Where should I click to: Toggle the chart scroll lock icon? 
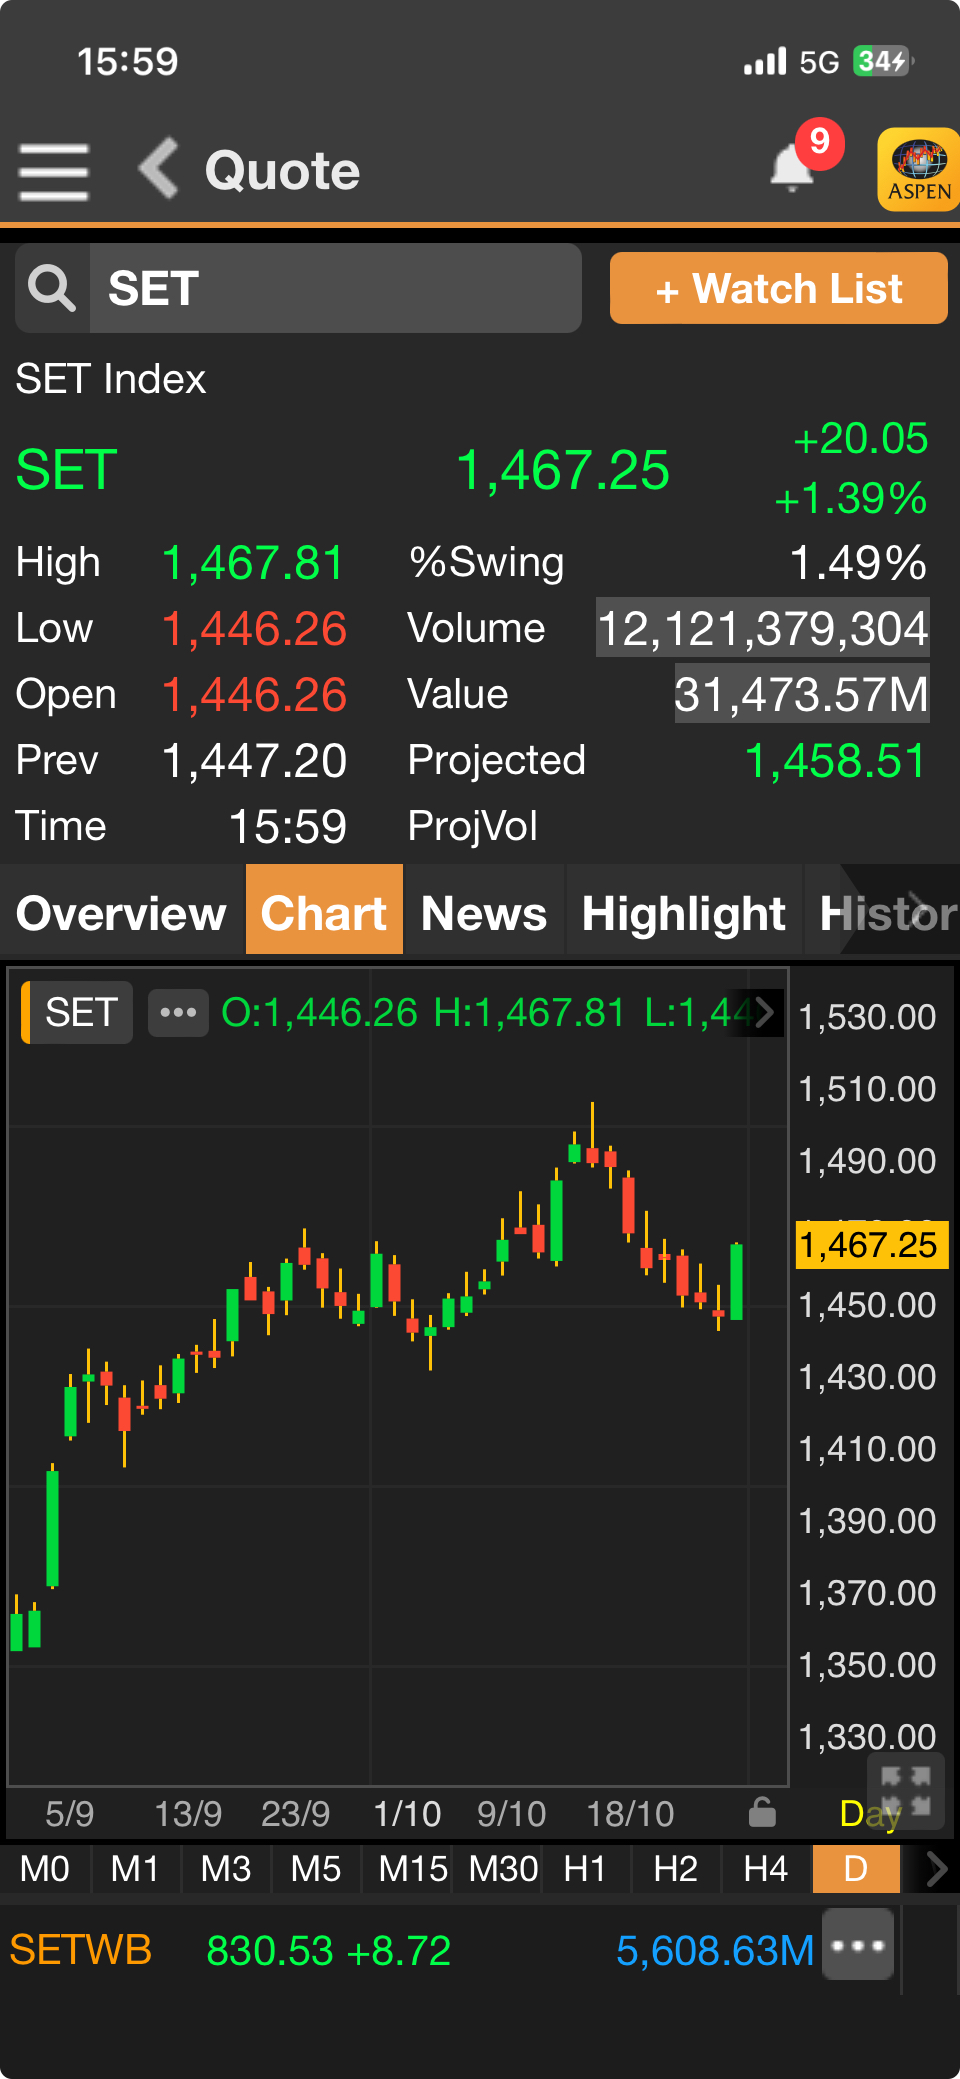click(x=763, y=1812)
